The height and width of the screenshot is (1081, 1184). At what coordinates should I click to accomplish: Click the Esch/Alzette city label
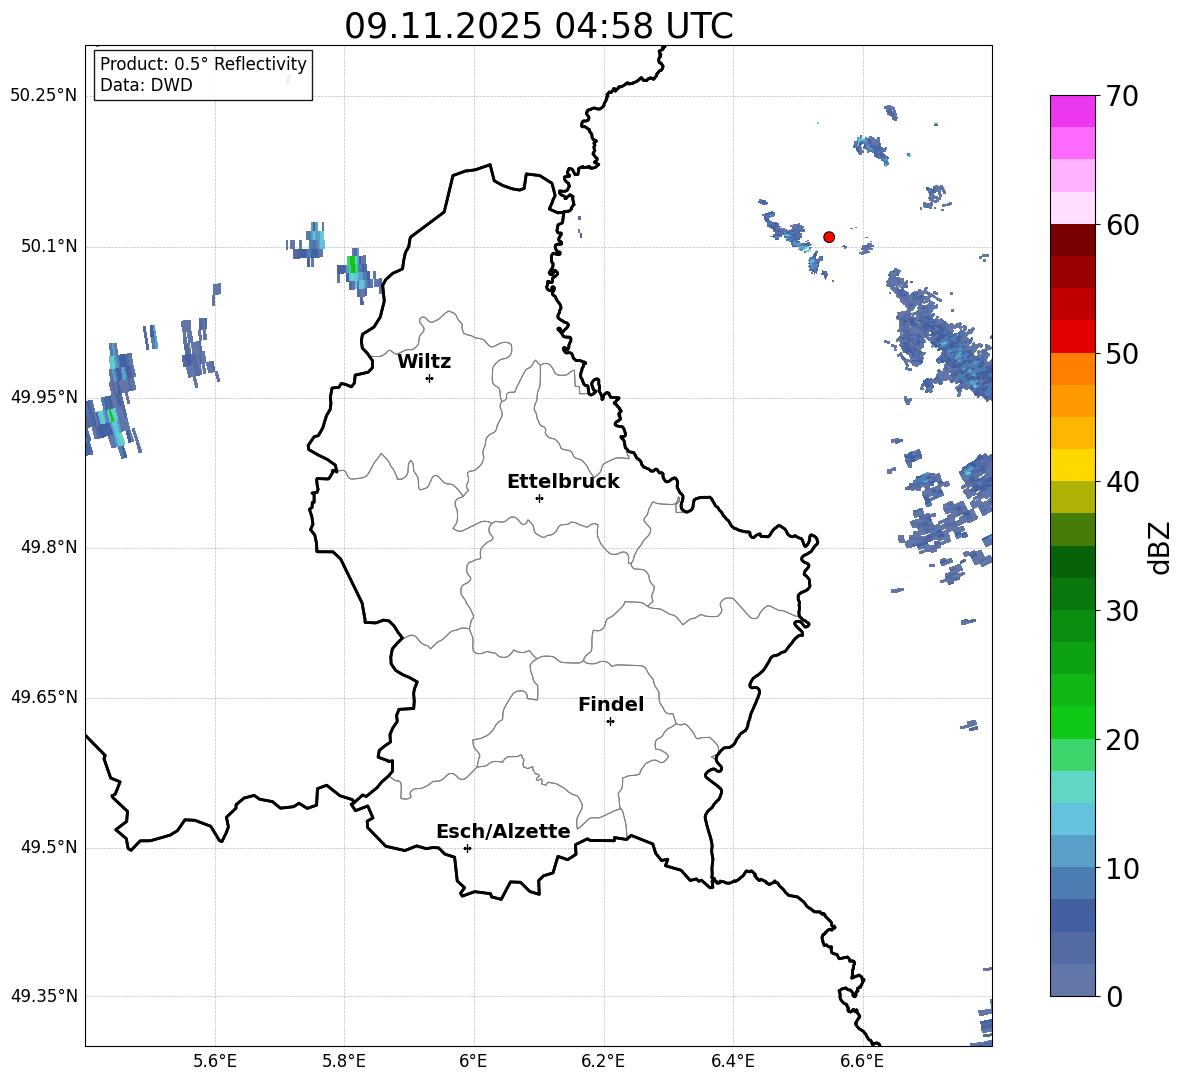tap(503, 832)
